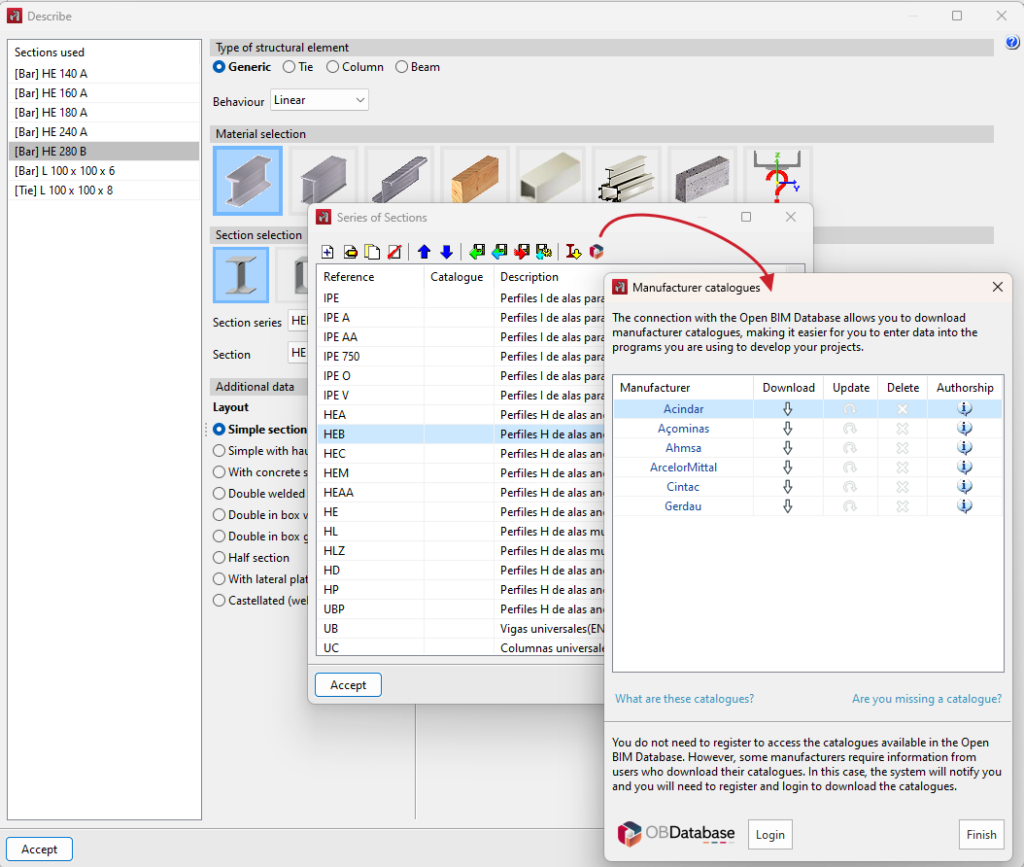The image size is (1024, 867).
Task: Select [Tie] L 100 x 100 x 8
Action: 104,190
